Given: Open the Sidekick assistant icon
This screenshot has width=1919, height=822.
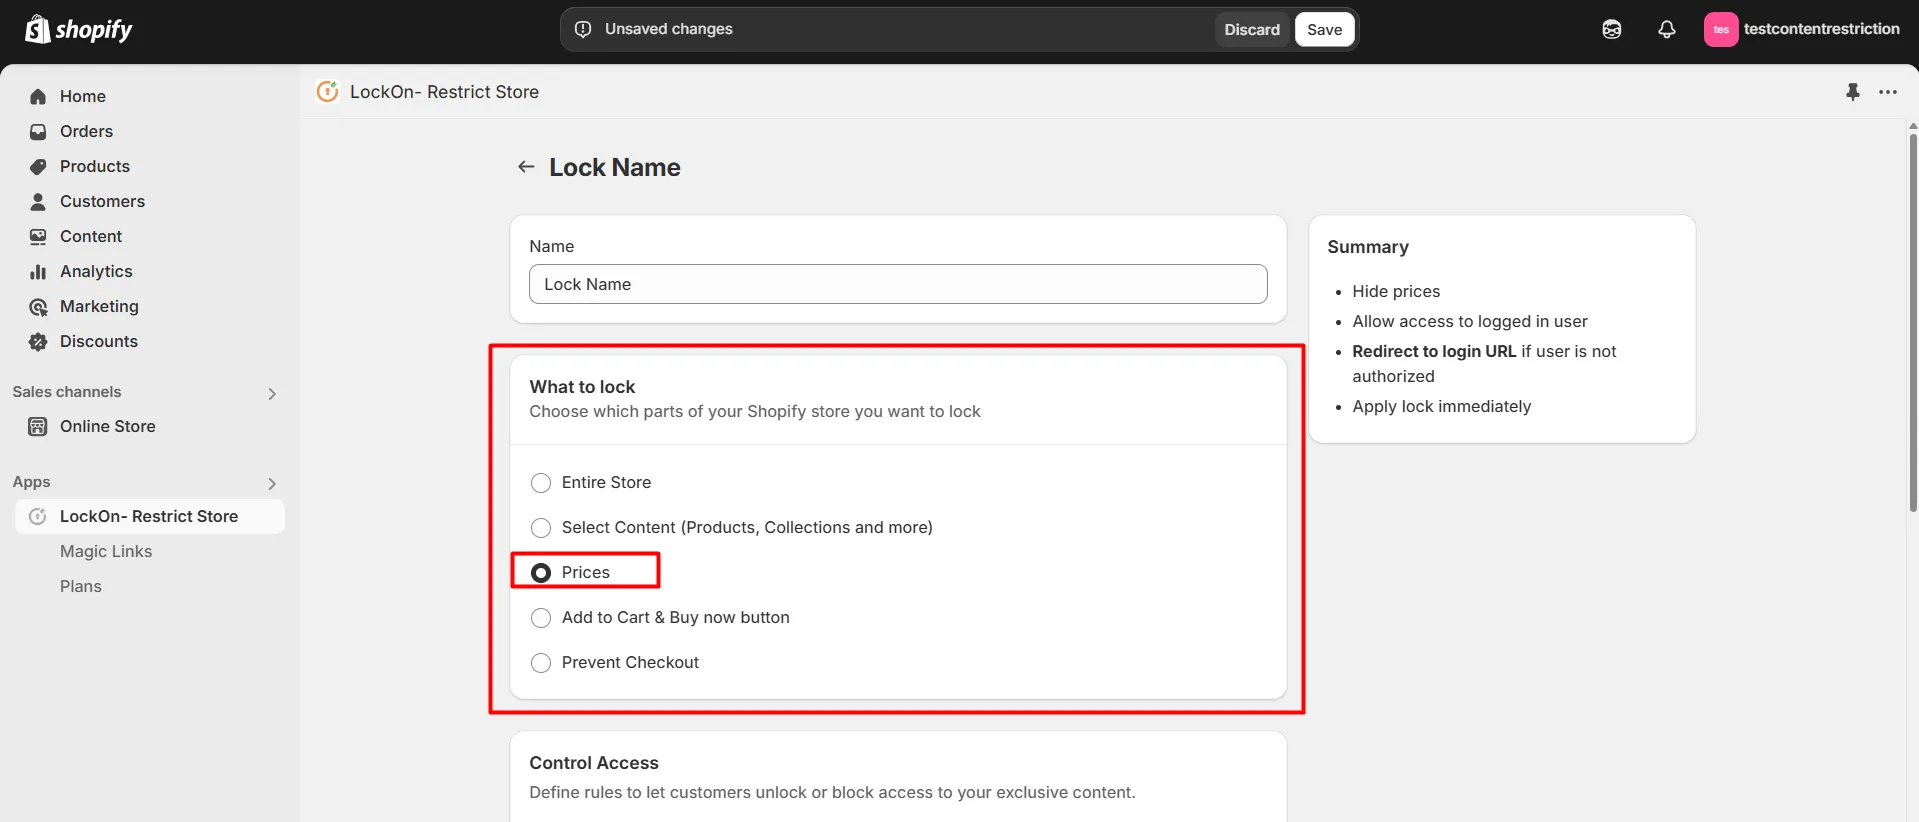Looking at the screenshot, I should (x=1611, y=29).
